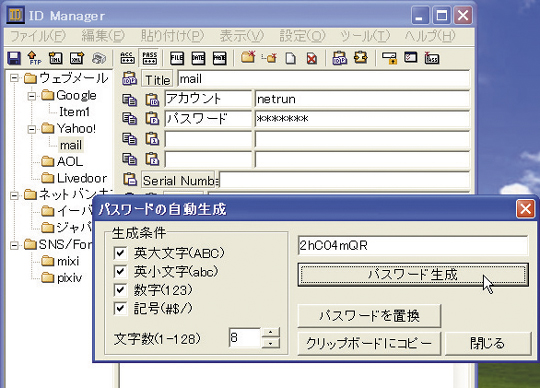Click the masked password value field
This screenshot has width=540, height=388.
click(362, 119)
